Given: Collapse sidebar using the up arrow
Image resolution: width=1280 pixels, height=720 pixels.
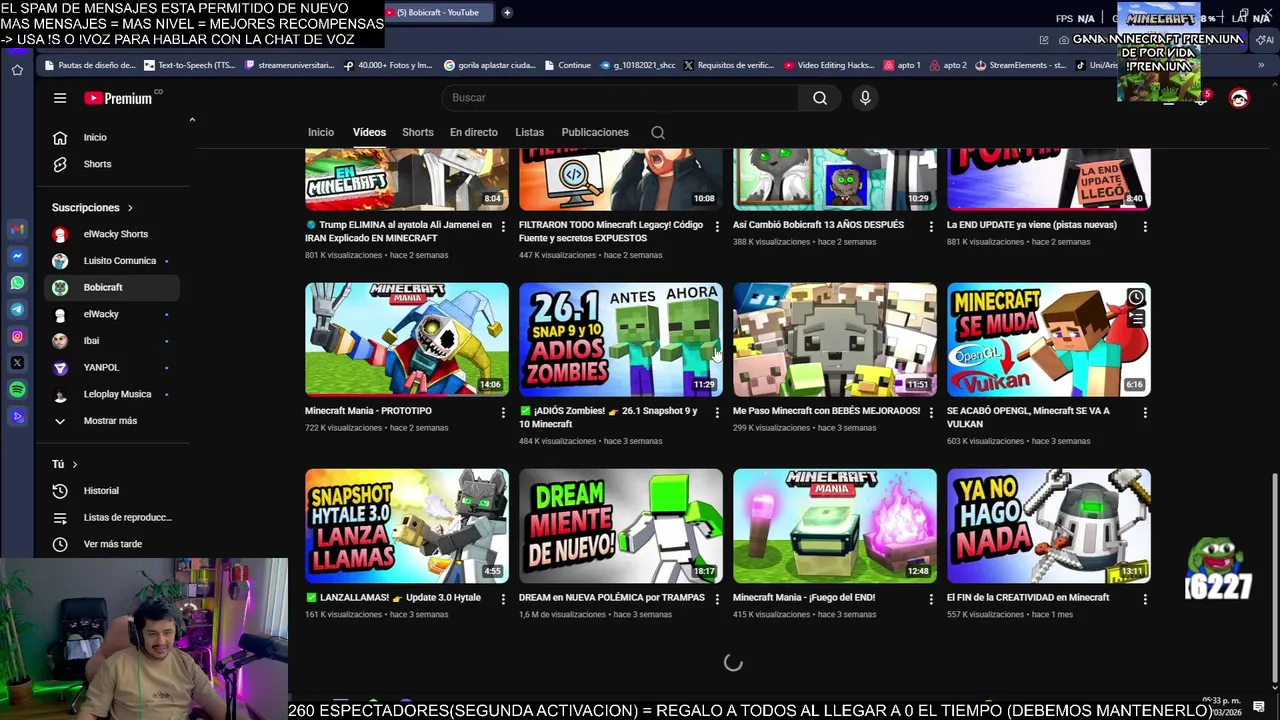Looking at the screenshot, I should point(192,120).
